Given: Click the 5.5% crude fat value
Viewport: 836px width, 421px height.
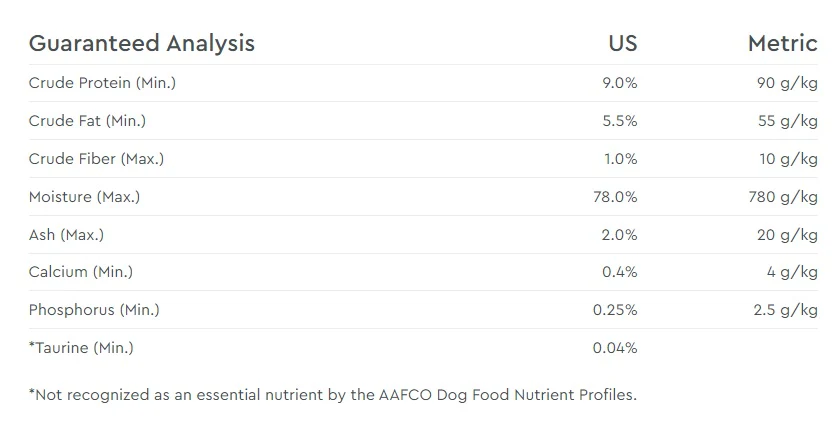Looking at the screenshot, I should (620, 121).
